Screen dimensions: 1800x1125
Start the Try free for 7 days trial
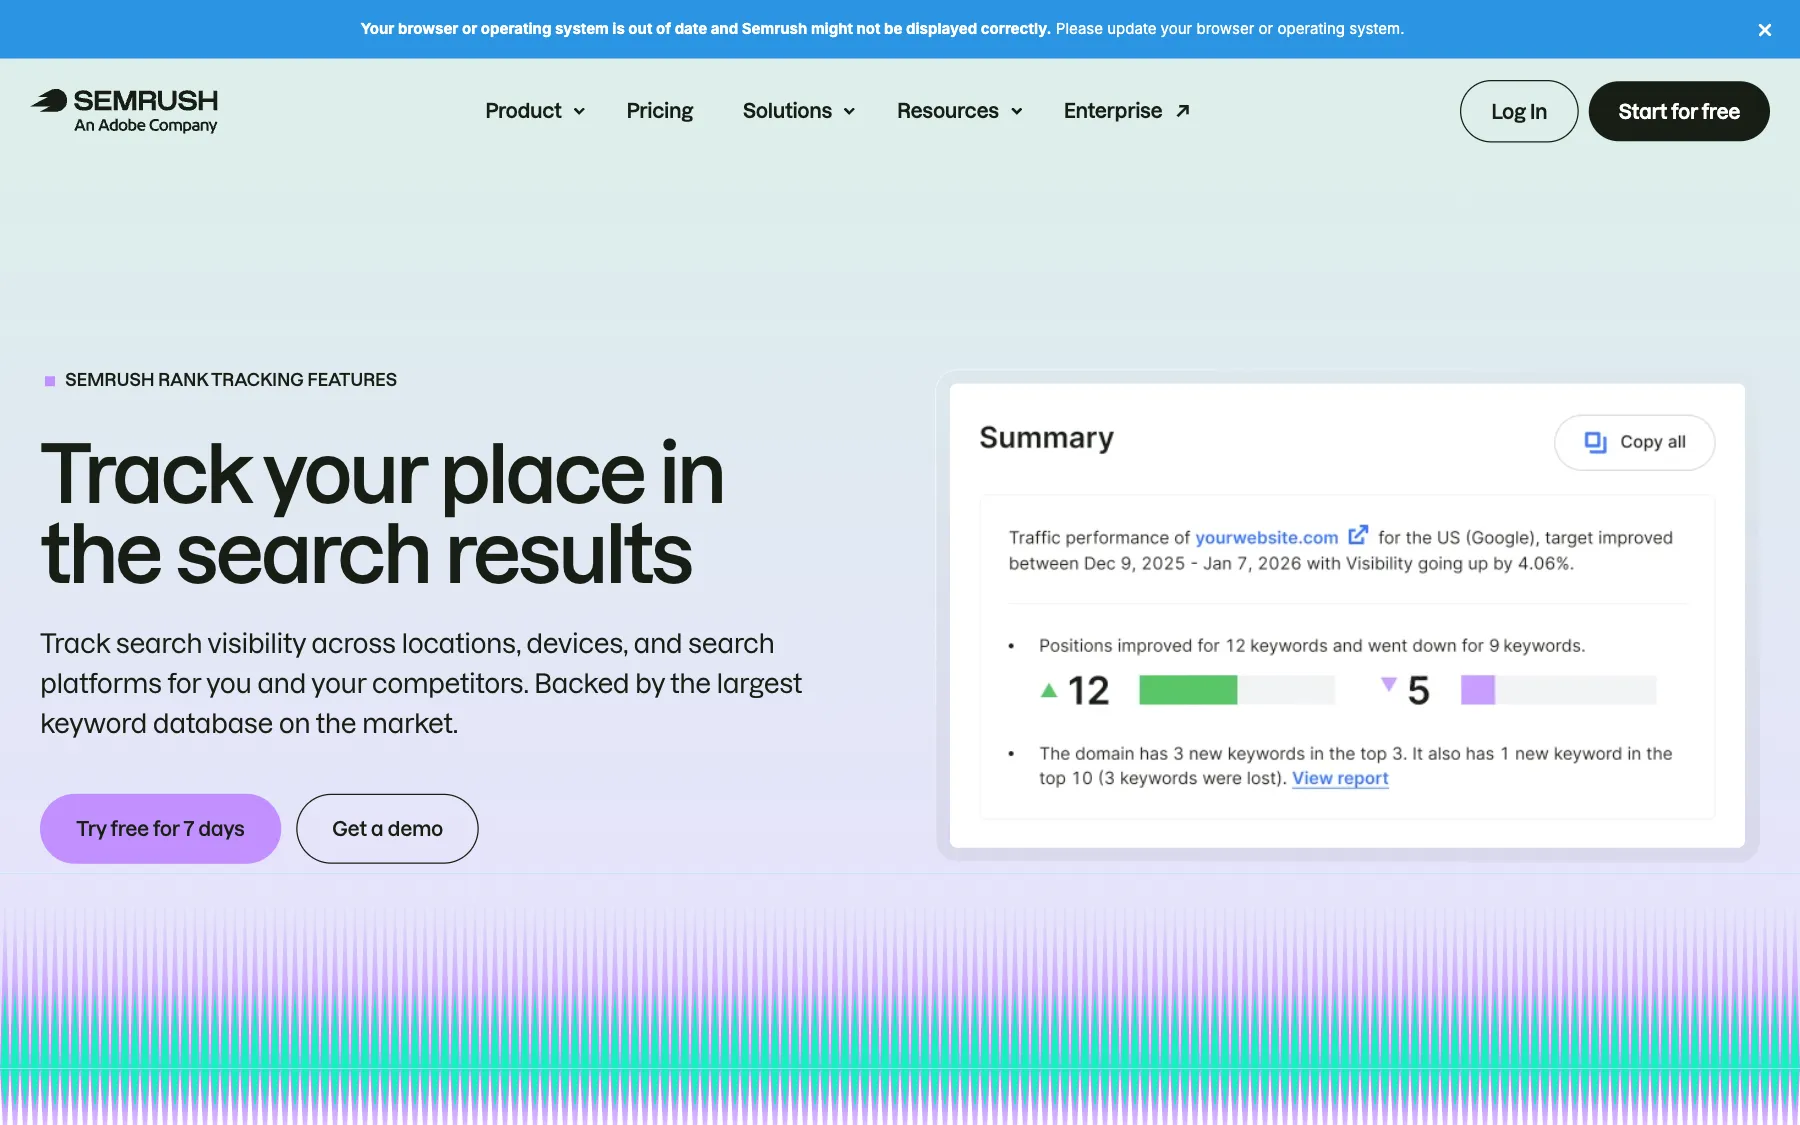tap(160, 829)
